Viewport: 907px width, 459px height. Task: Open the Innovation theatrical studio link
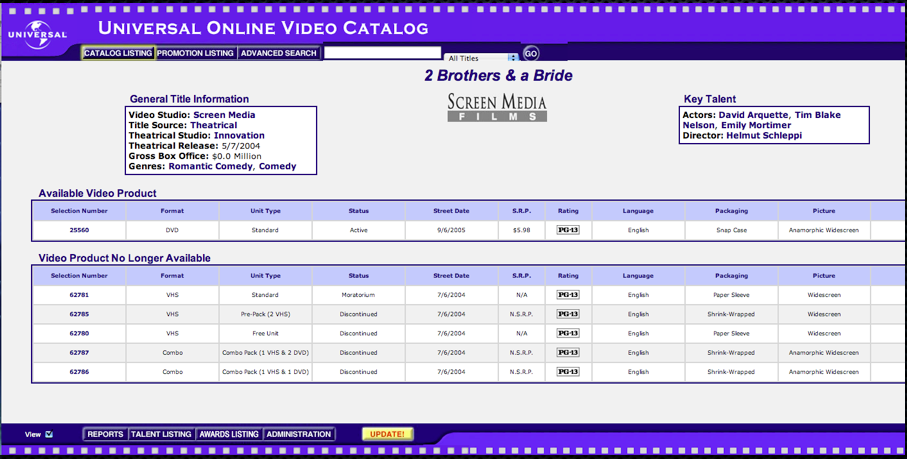[x=239, y=135]
